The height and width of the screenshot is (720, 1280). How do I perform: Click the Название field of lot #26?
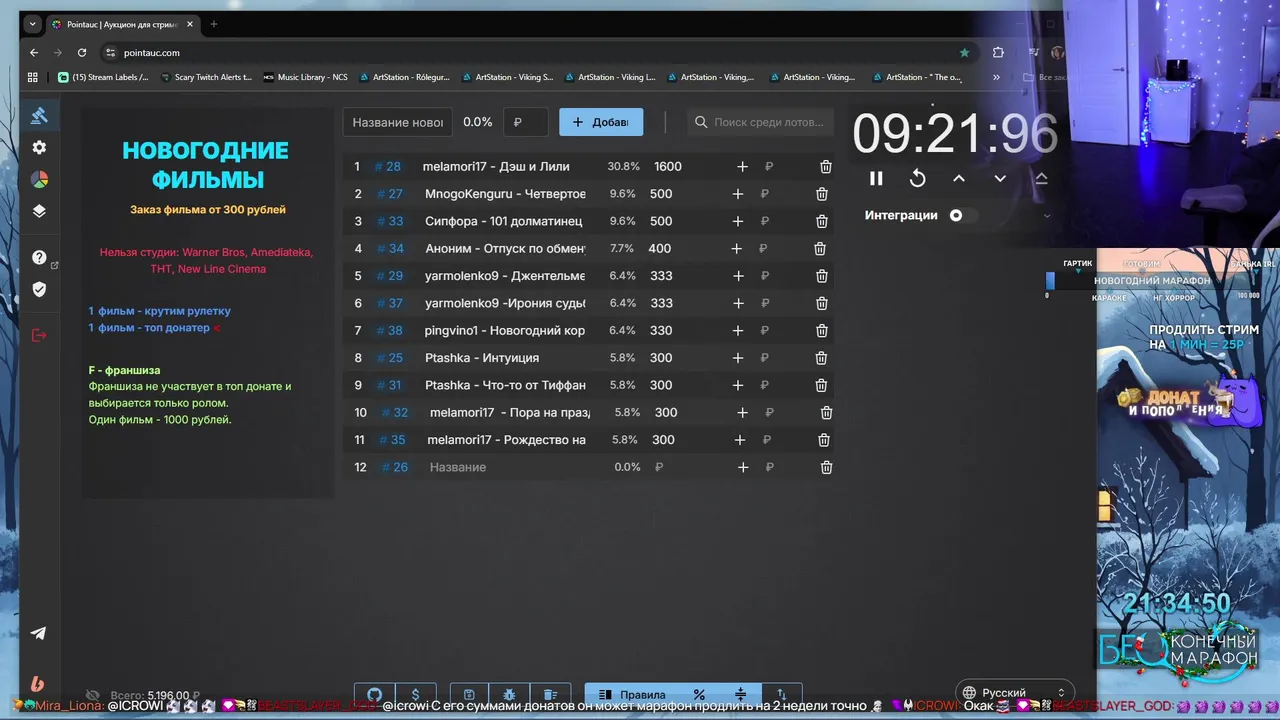click(x=507, y=467)
